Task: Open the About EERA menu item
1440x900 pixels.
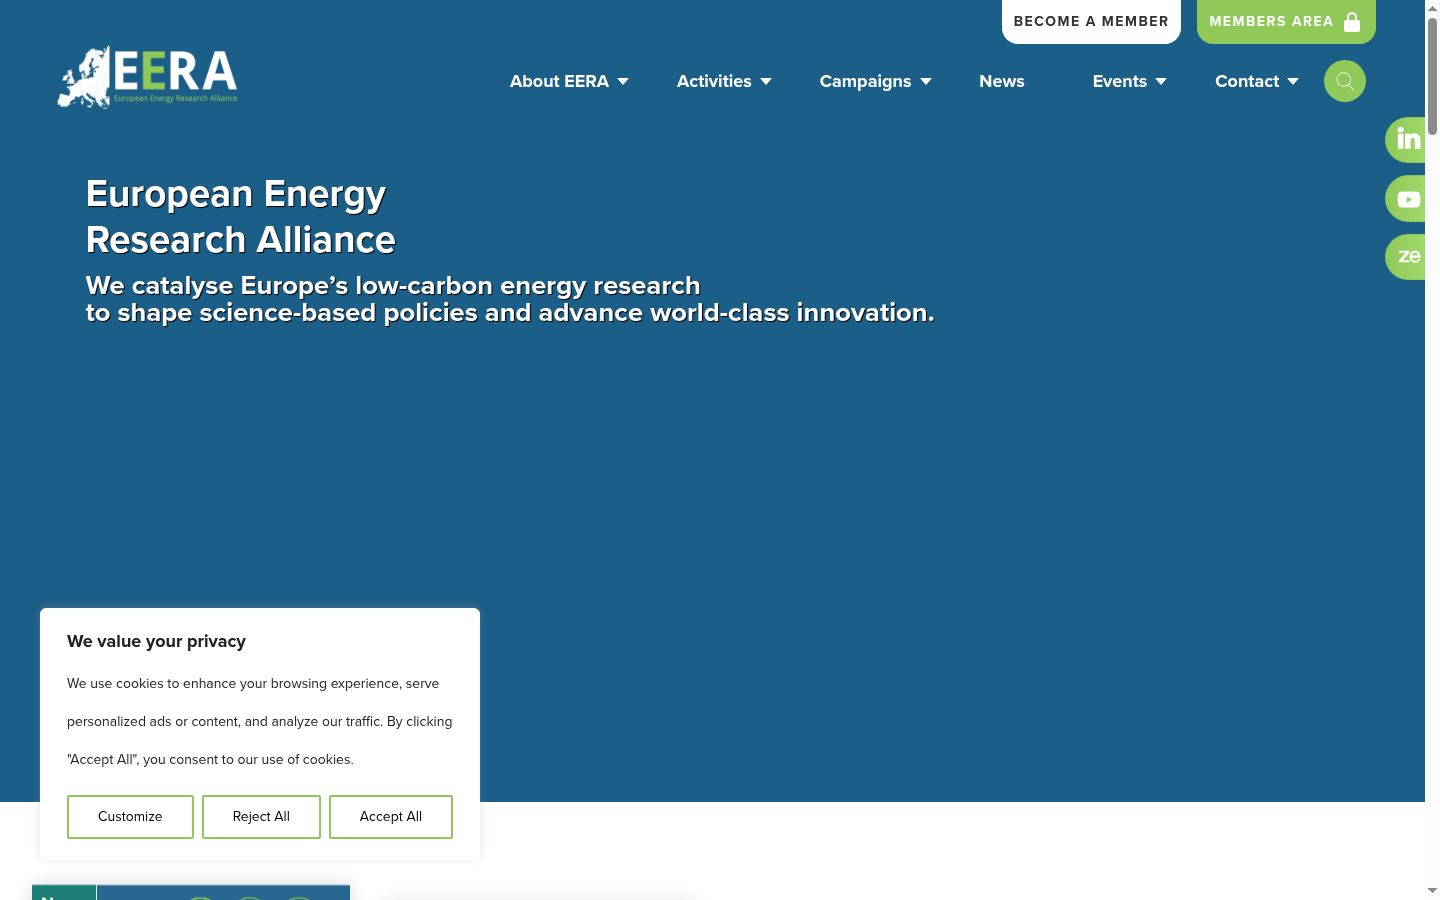Action: 559,81
